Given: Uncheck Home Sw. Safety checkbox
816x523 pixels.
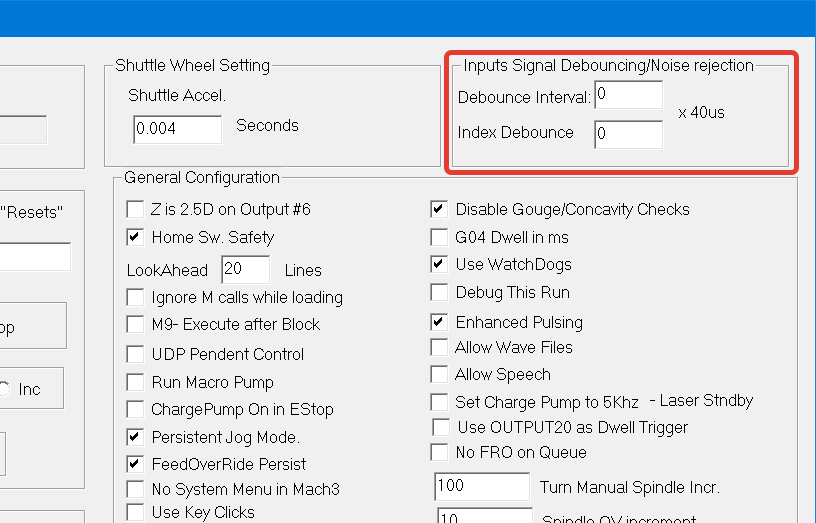Looking at the screenshot, I should click(x=135, y=238).
